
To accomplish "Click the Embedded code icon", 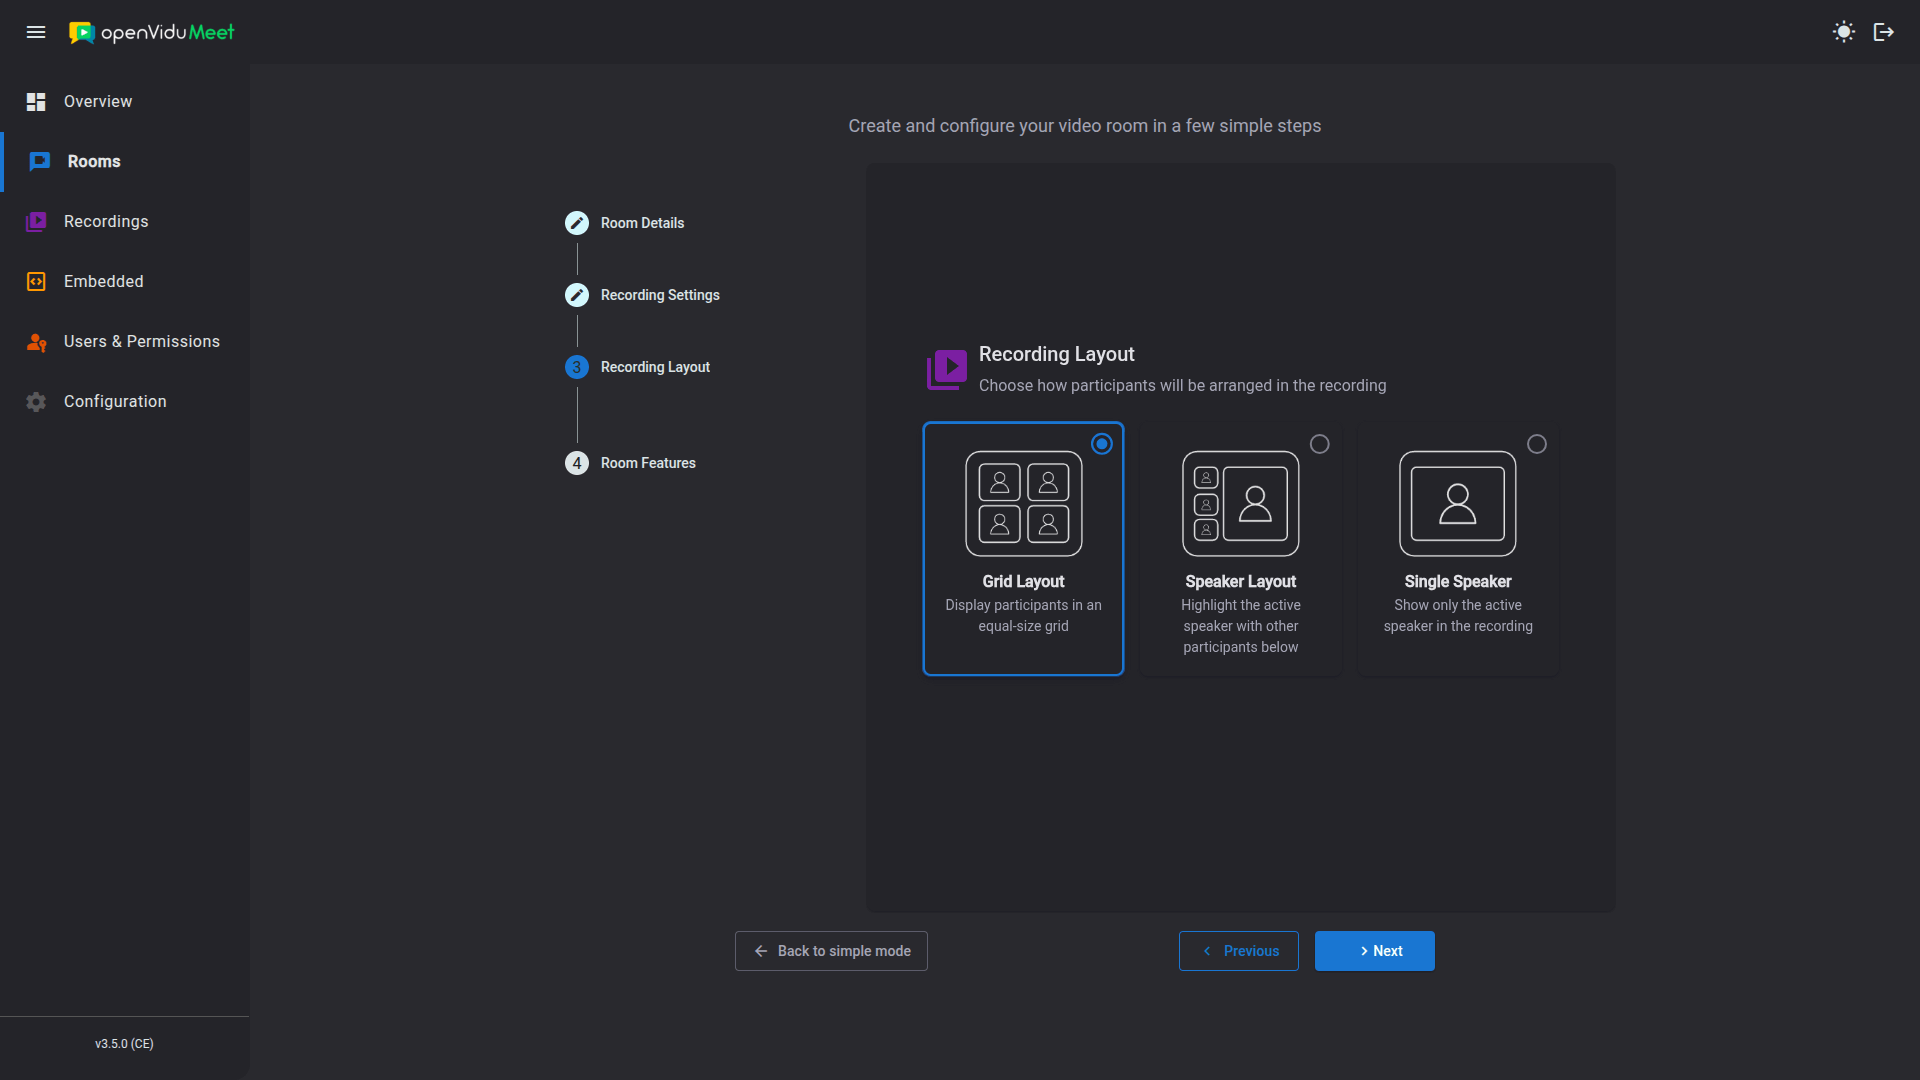I will coord(36,282).
